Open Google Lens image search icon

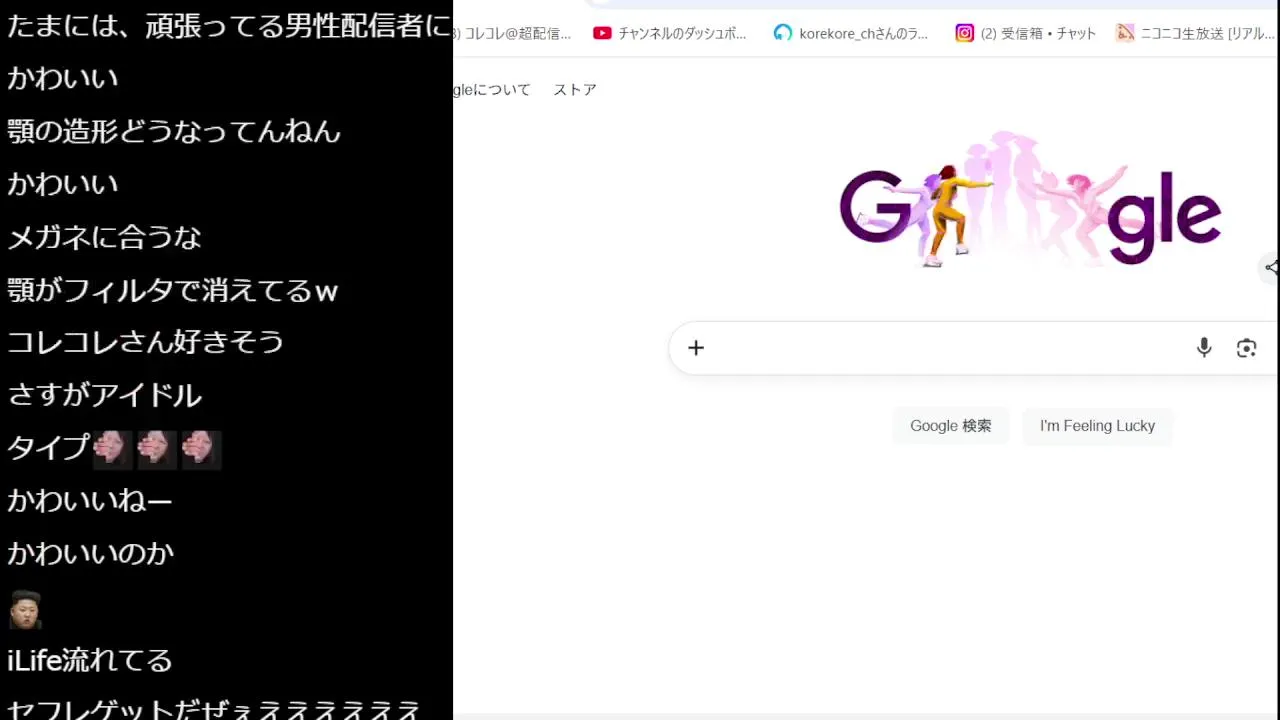(1246, 348)
